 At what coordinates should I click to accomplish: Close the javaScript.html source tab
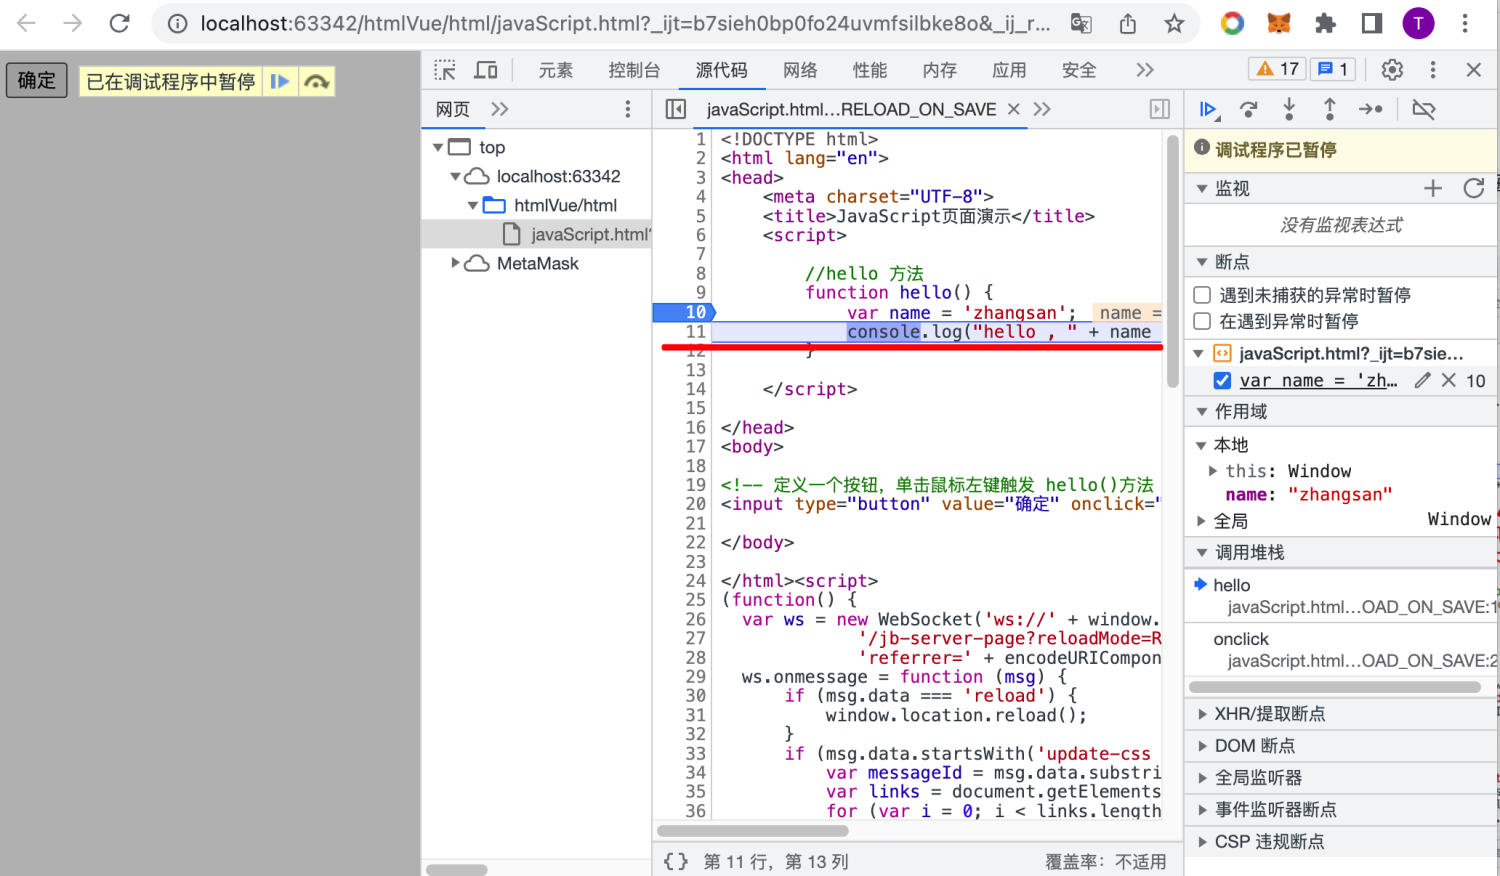[1014, 109]
